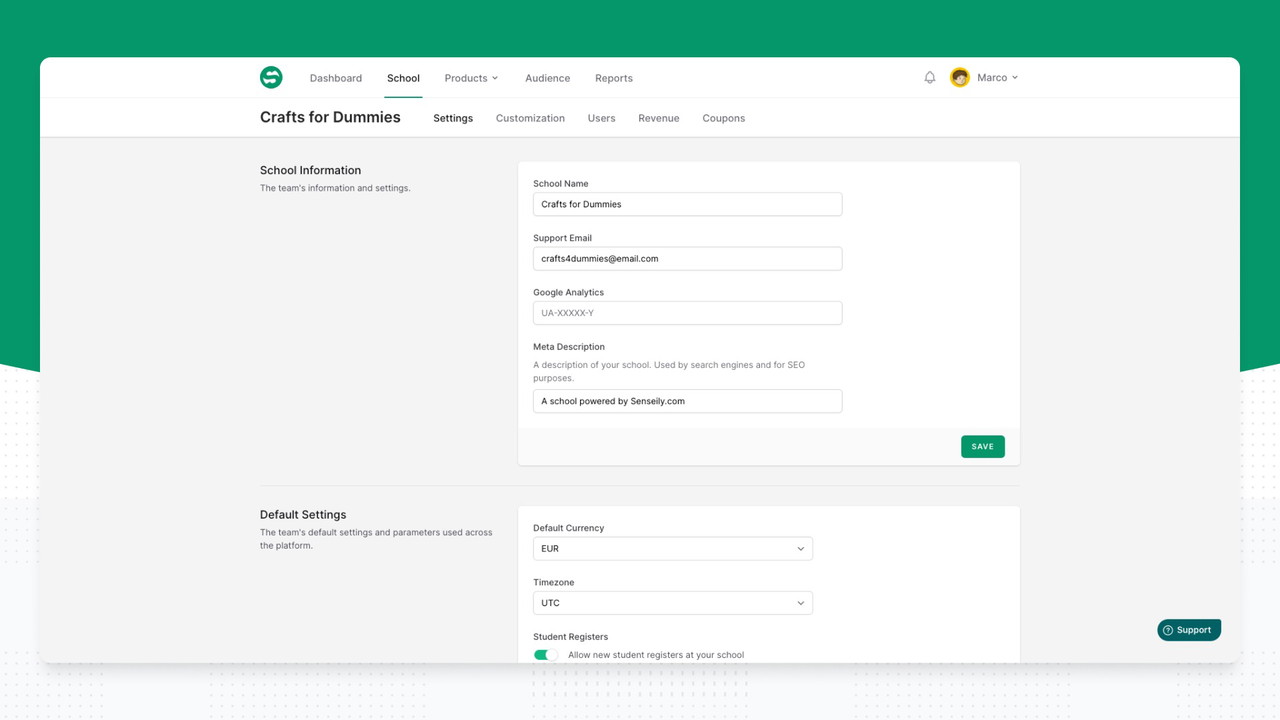The width and height of the screenshot is (1280, 720).
Task: Focus the Google Analytics input field
Action: tap(687, 313)
